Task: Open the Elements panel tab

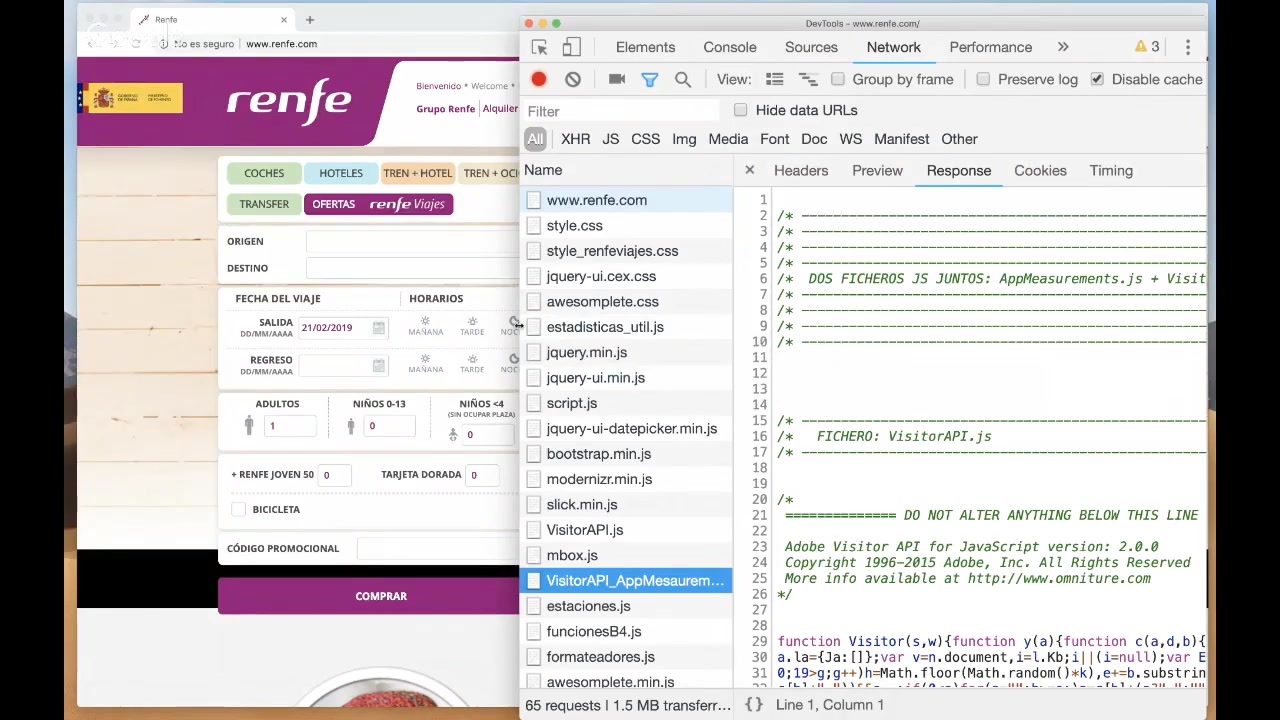Action: point(645,47)
